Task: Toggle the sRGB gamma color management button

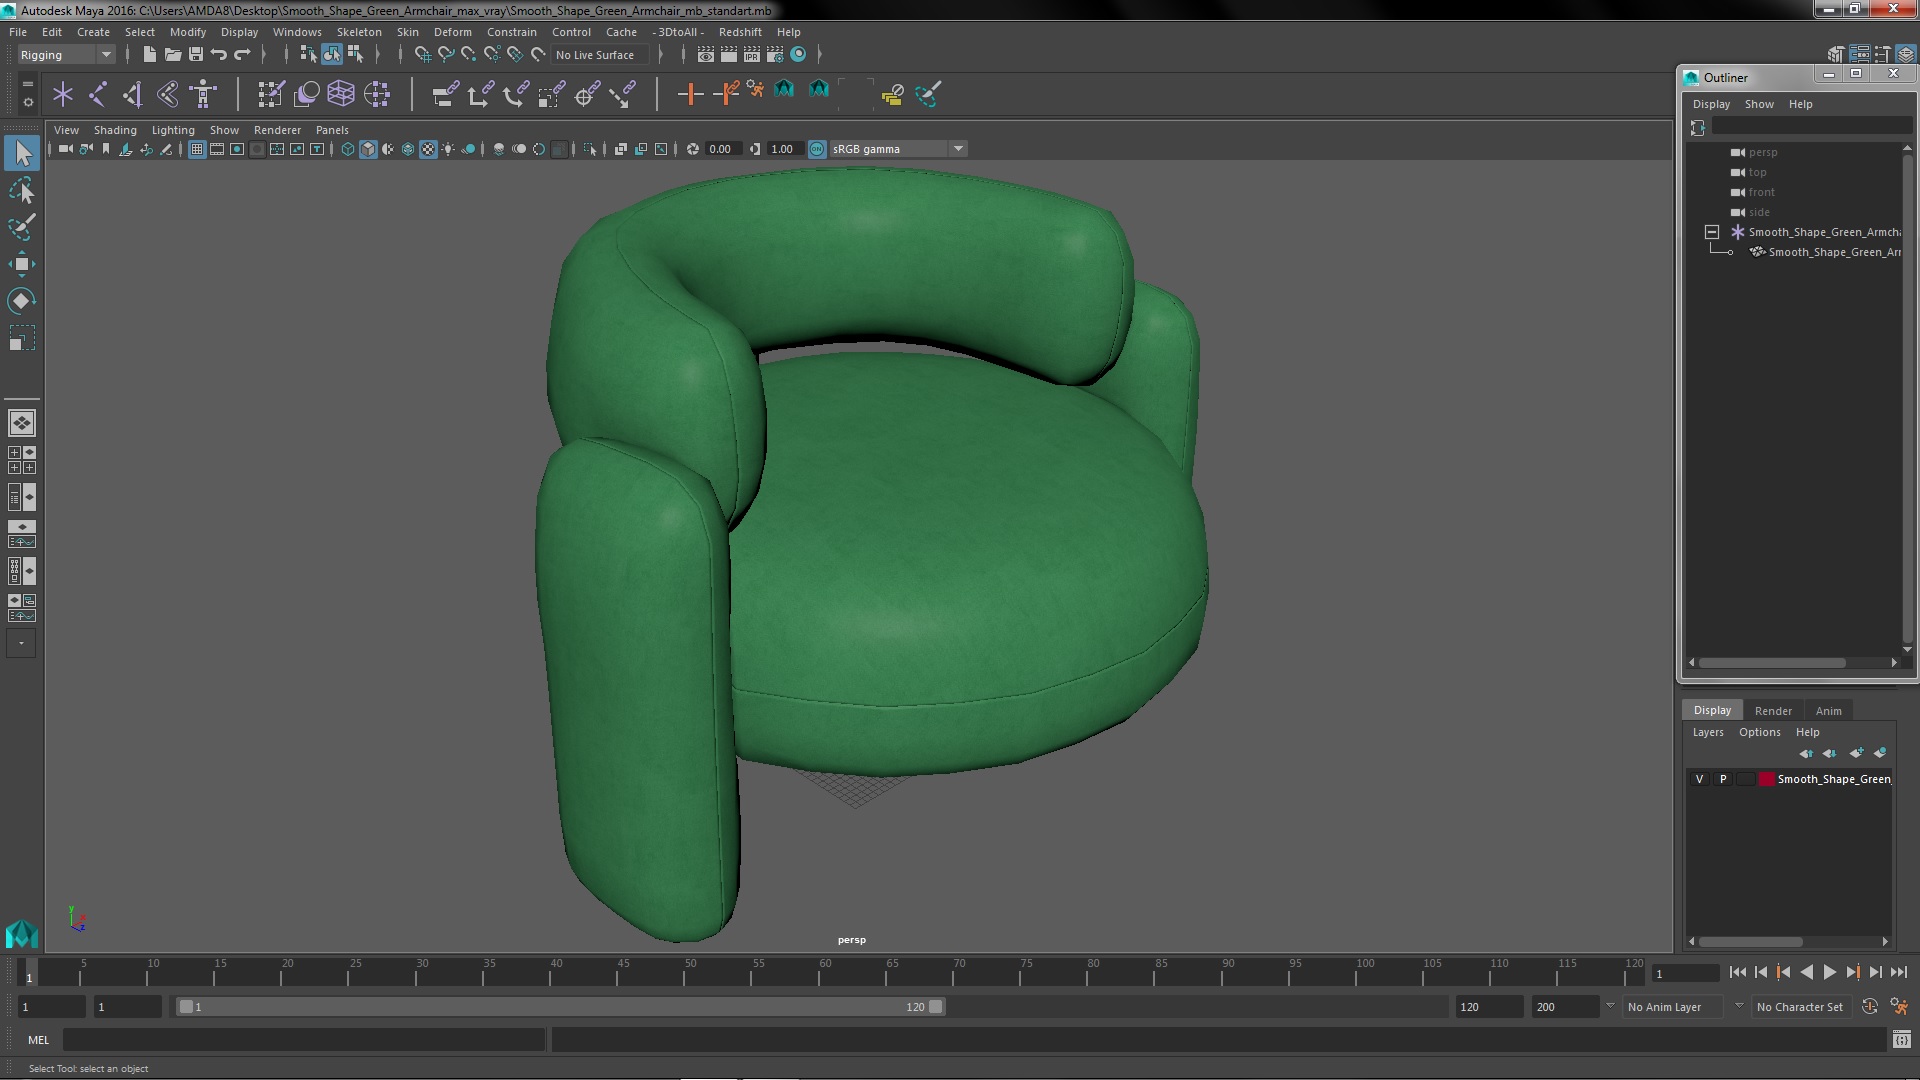Action: pos(817,149)
